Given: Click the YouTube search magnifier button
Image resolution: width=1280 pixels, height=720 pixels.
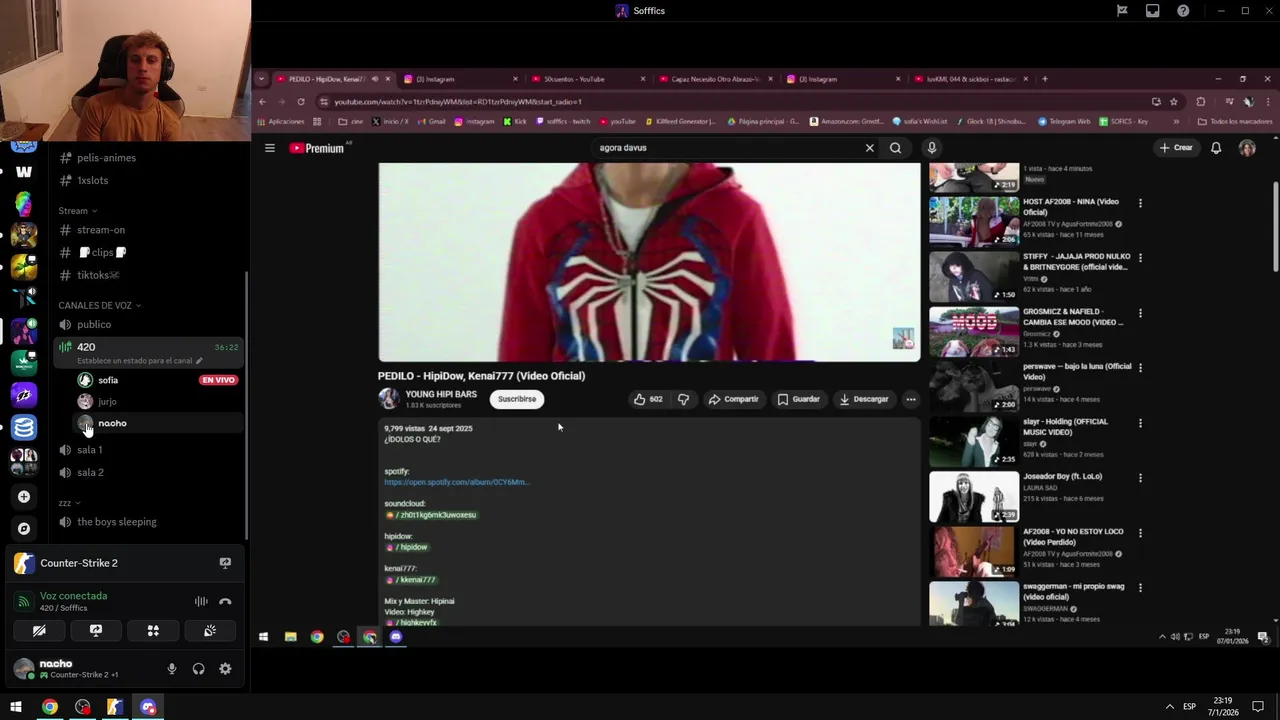Looking at the screenshot, I should tap(895, 148).
